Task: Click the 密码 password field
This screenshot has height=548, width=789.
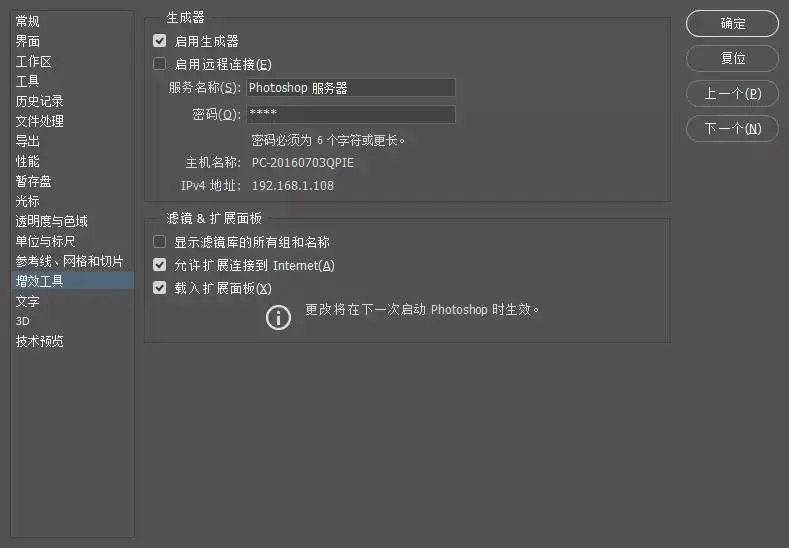Action: coord(351,114)
